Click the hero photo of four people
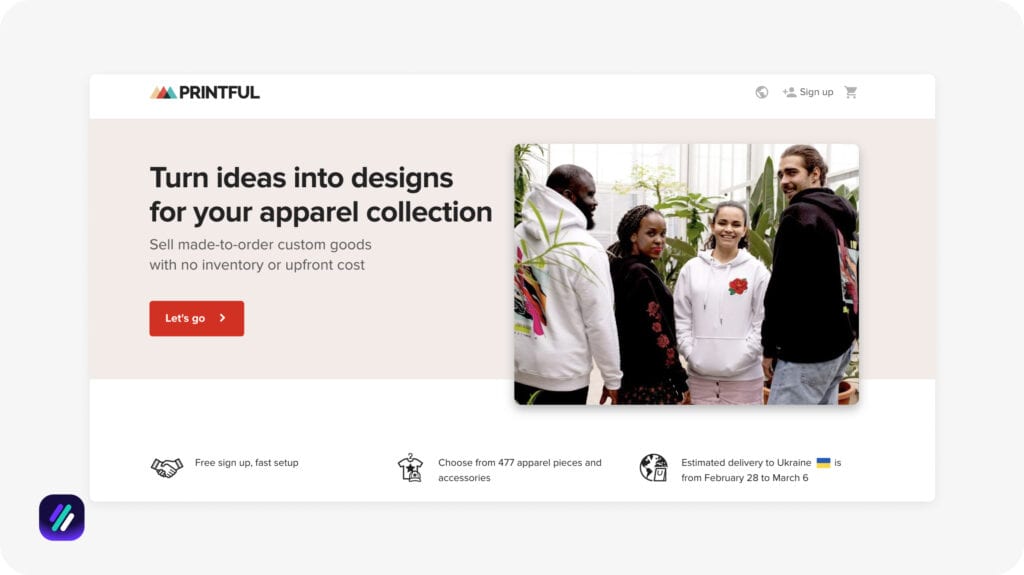1024x575 pixels. tap(686, 274)
